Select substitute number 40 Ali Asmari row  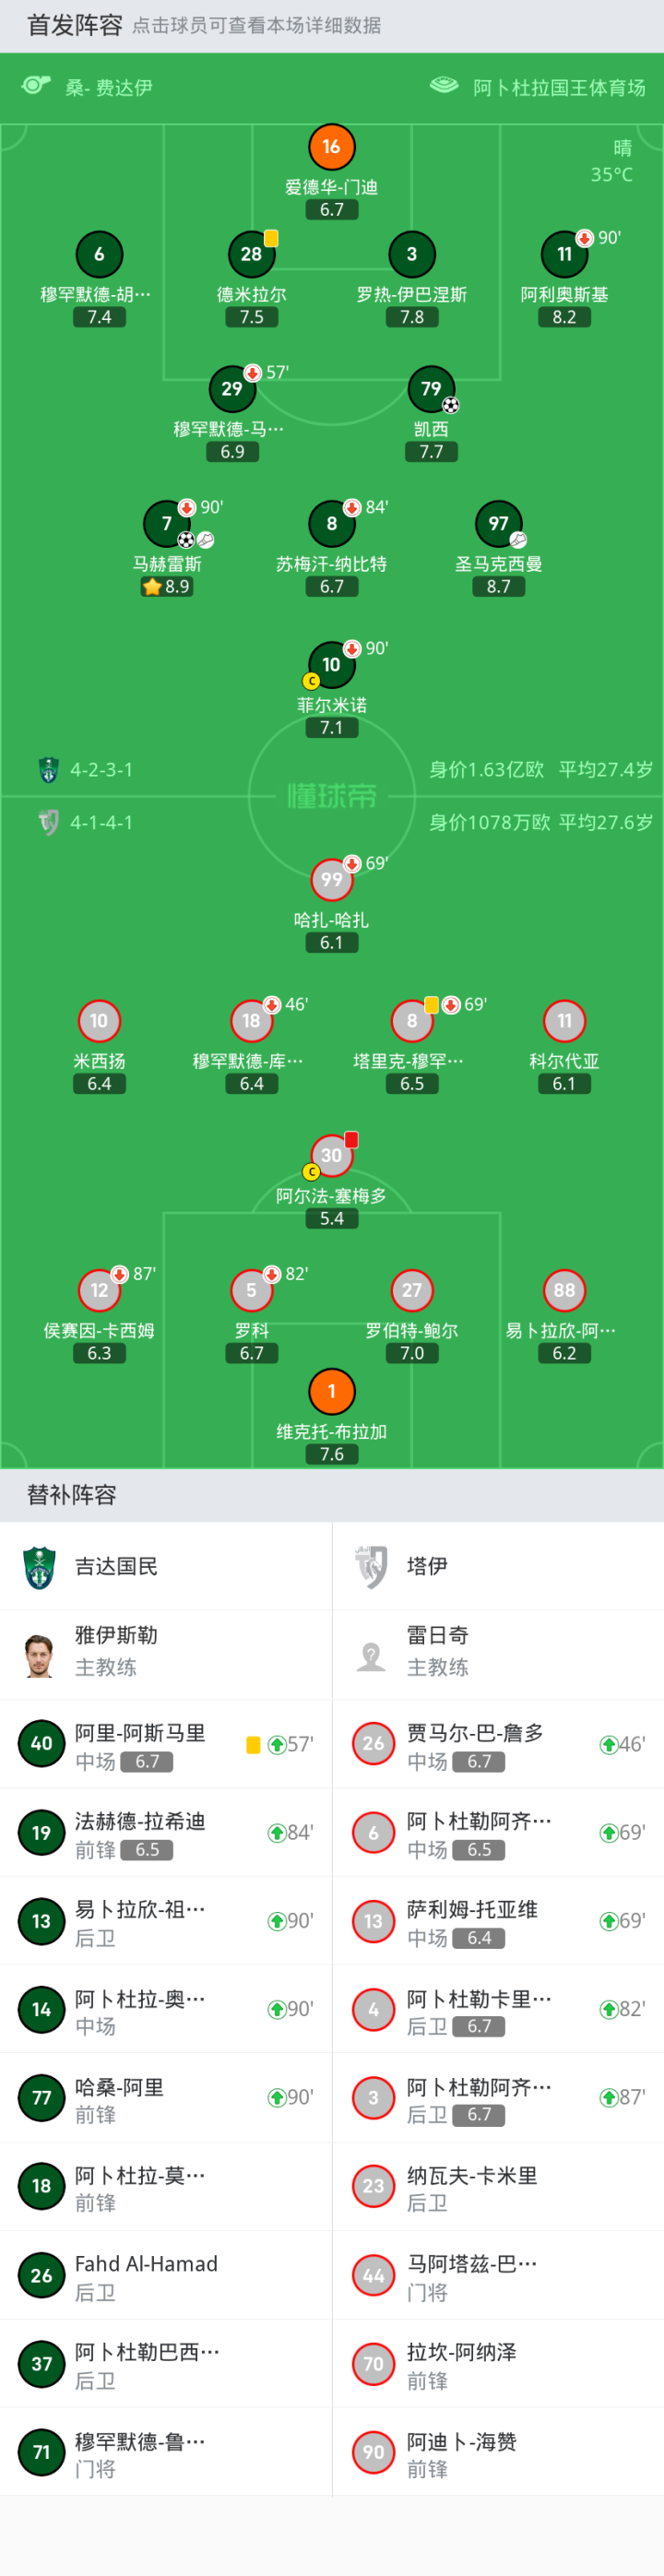click(x=166, y=1745)
